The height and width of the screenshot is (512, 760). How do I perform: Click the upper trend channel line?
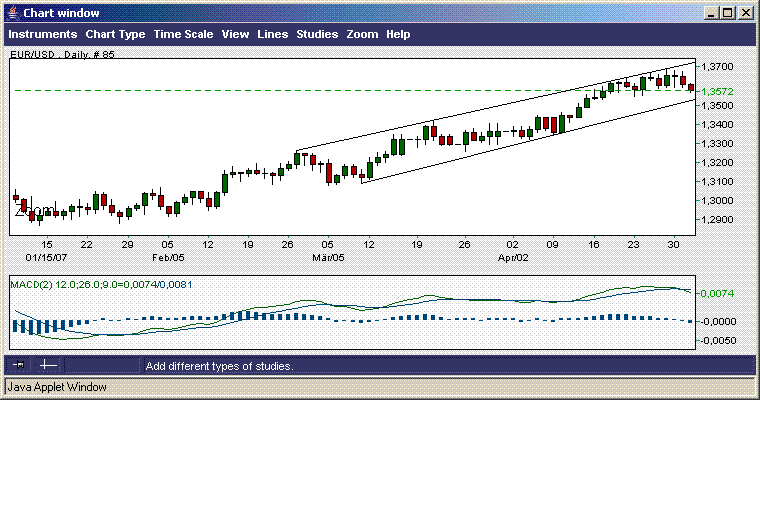(x=495, y=107)
